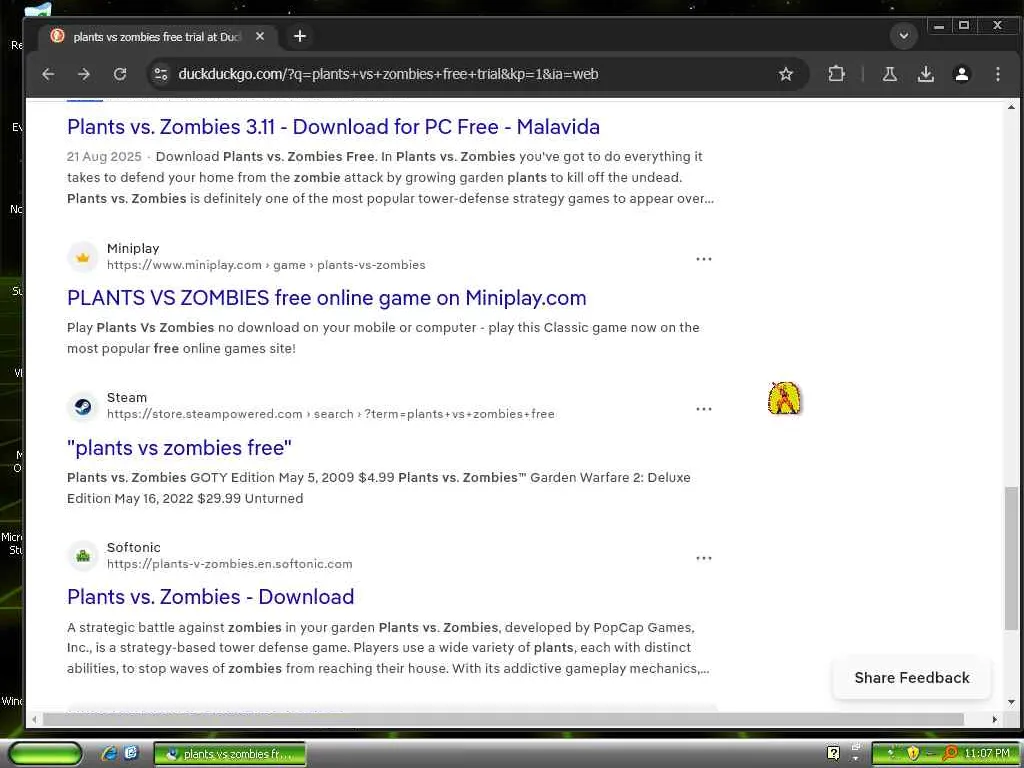
Task: Click the help question mark tray icon
Action: tap(833, 753)
